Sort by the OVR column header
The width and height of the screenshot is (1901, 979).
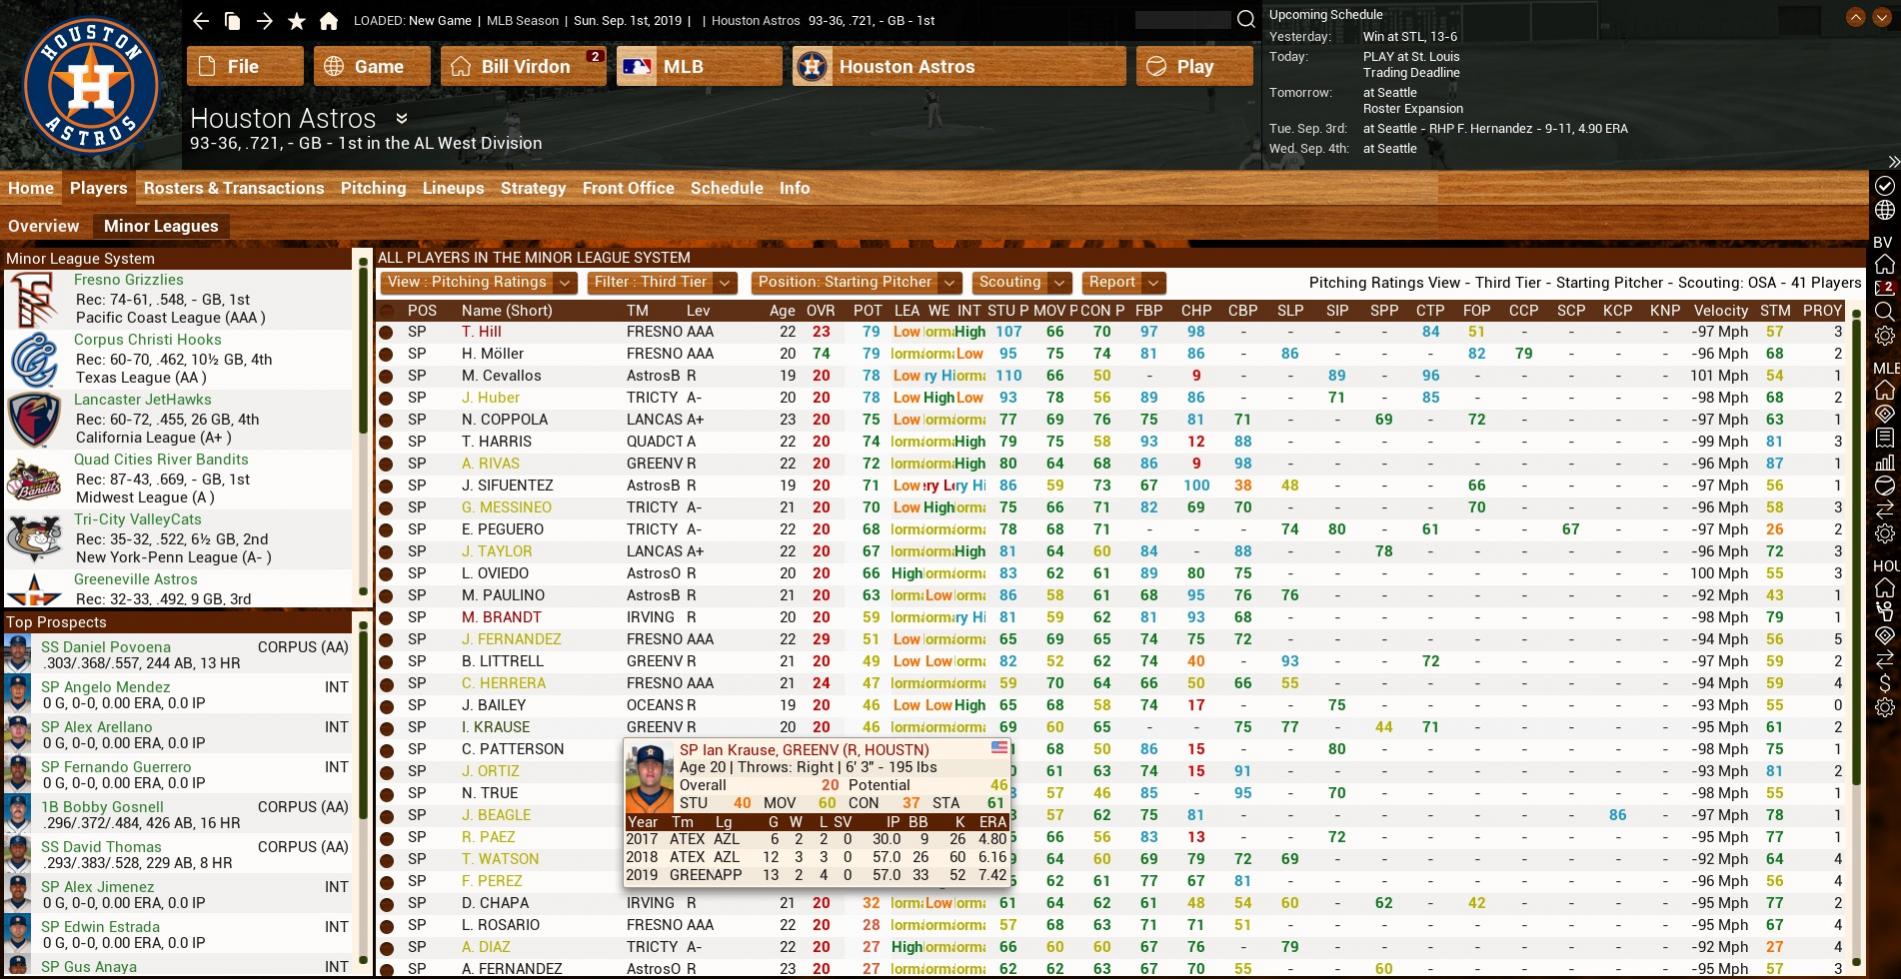[820, 310]
